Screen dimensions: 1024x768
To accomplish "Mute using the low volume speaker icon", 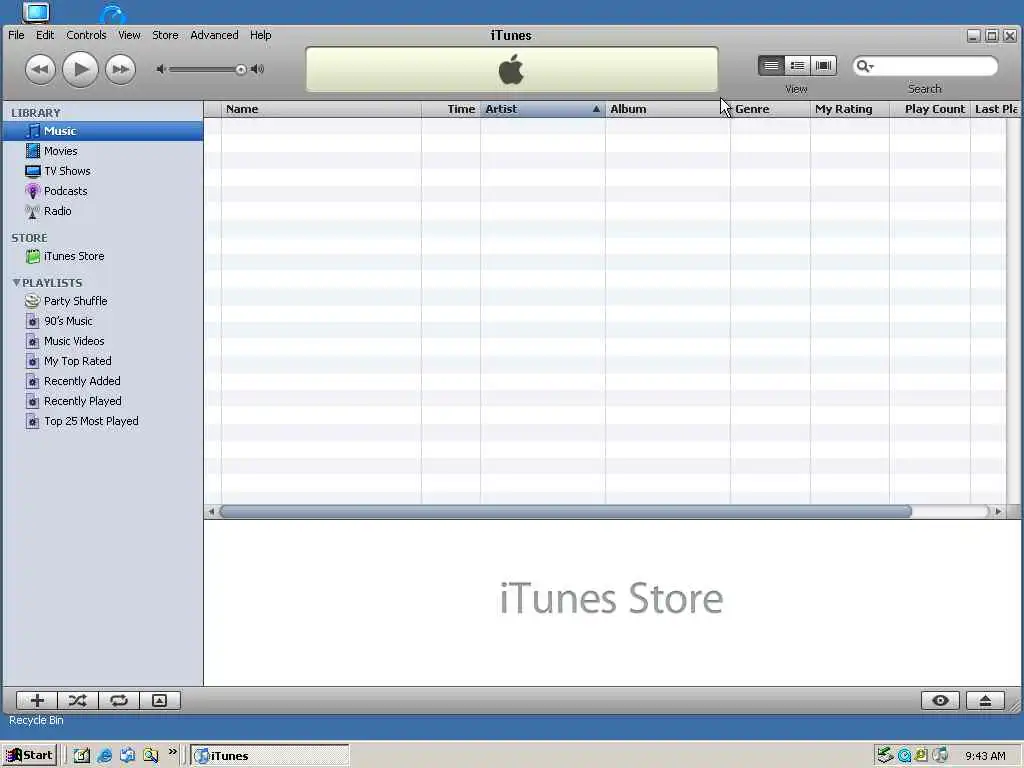I will pos(161,69).
